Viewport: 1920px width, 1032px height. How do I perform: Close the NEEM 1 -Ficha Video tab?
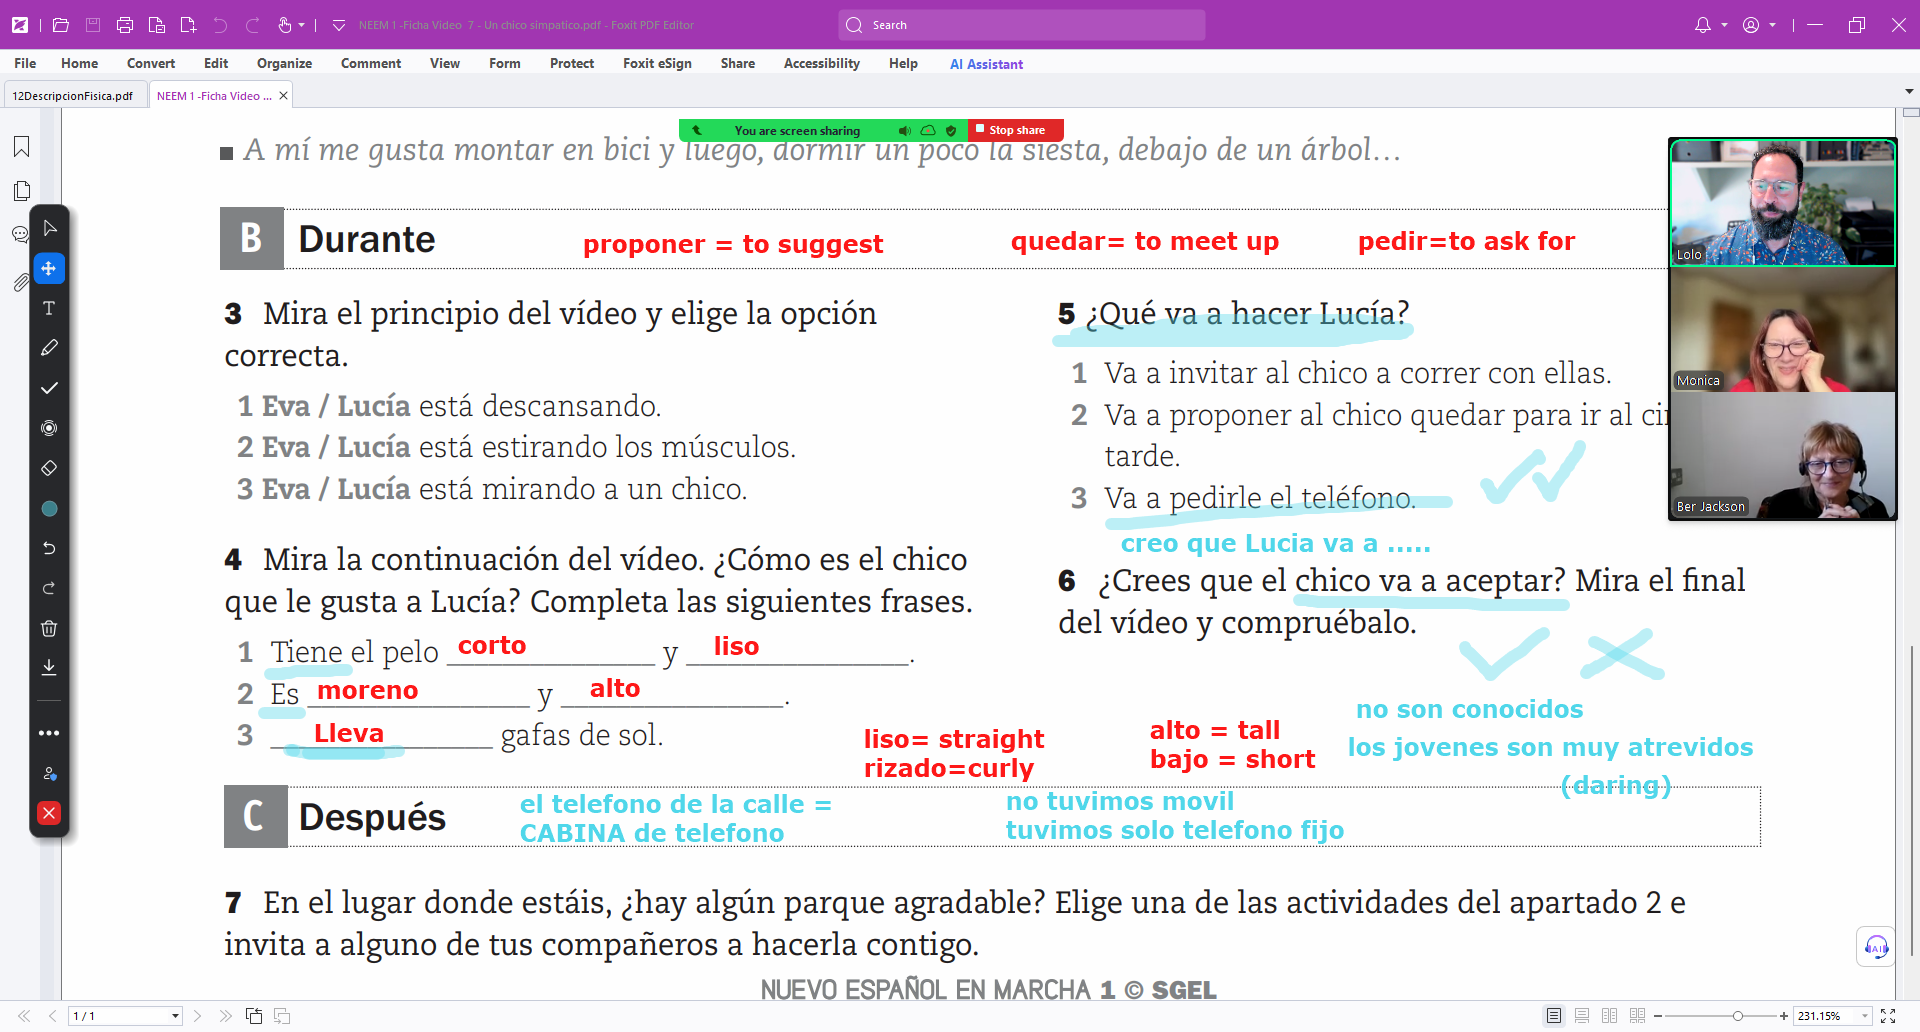coord(284,96)
